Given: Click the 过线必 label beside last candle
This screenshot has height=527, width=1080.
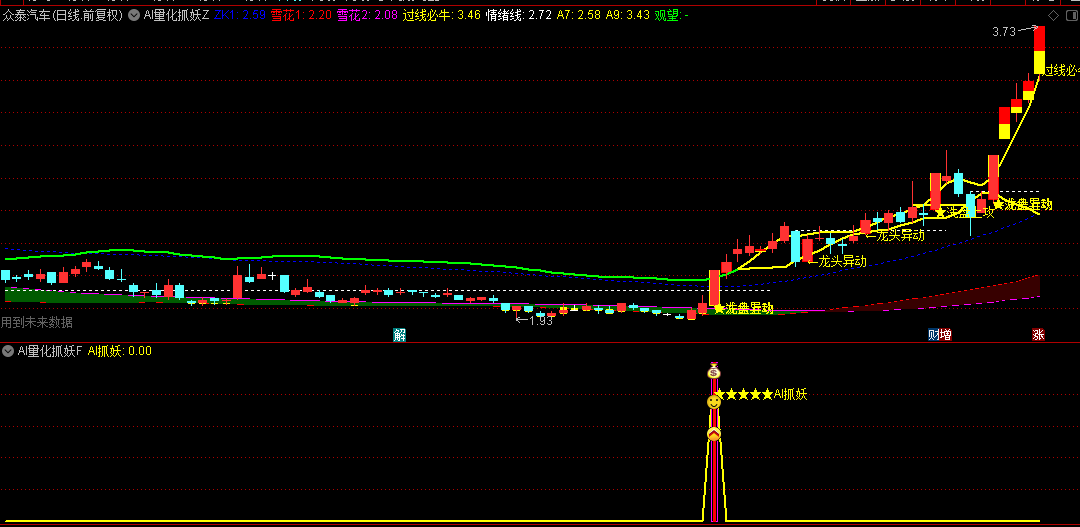Looking at the screenshot, I should click(1062, 70).
